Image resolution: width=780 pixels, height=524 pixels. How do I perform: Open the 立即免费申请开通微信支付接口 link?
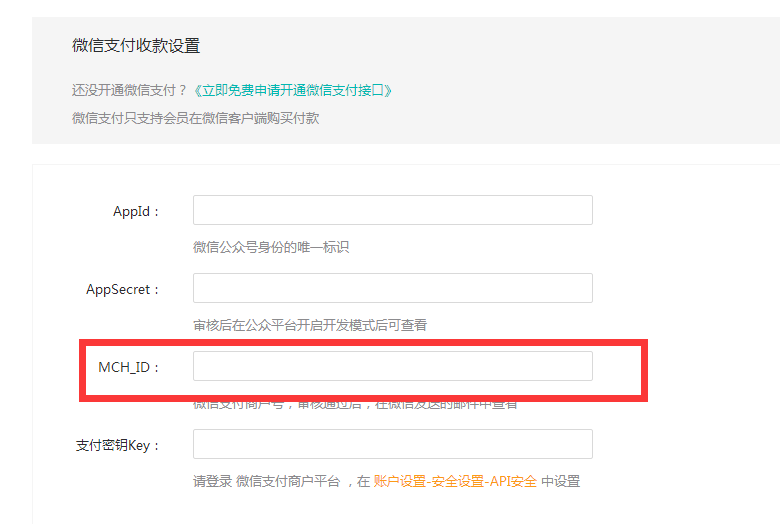[x=292, y=90]
